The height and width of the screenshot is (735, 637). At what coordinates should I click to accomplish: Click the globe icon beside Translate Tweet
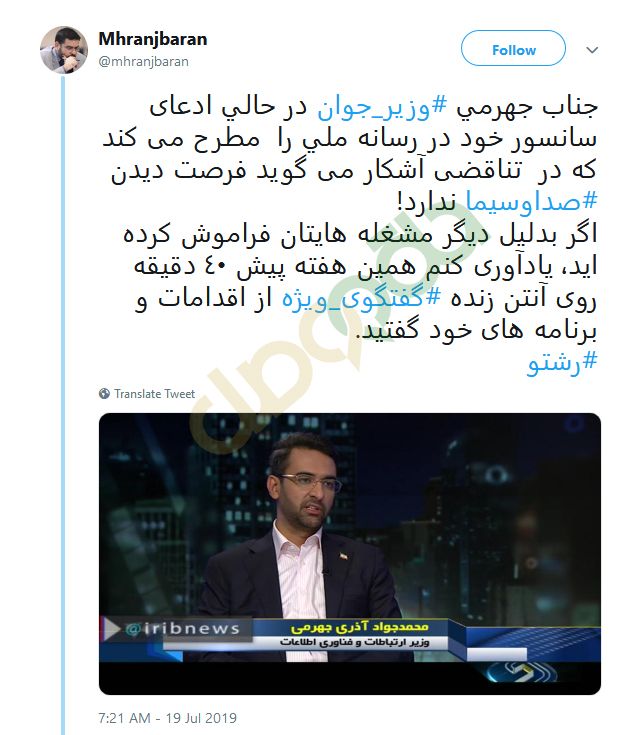[105, 394]
